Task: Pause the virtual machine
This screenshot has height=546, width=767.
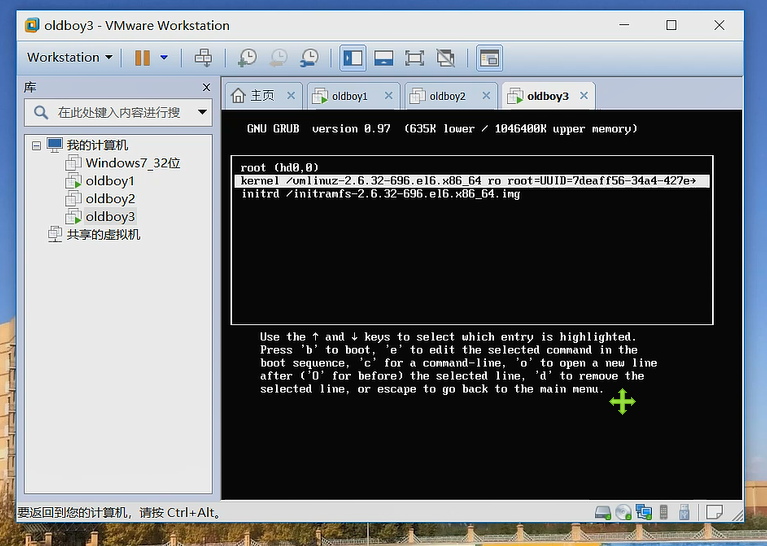Action: [x=142, y=58]
